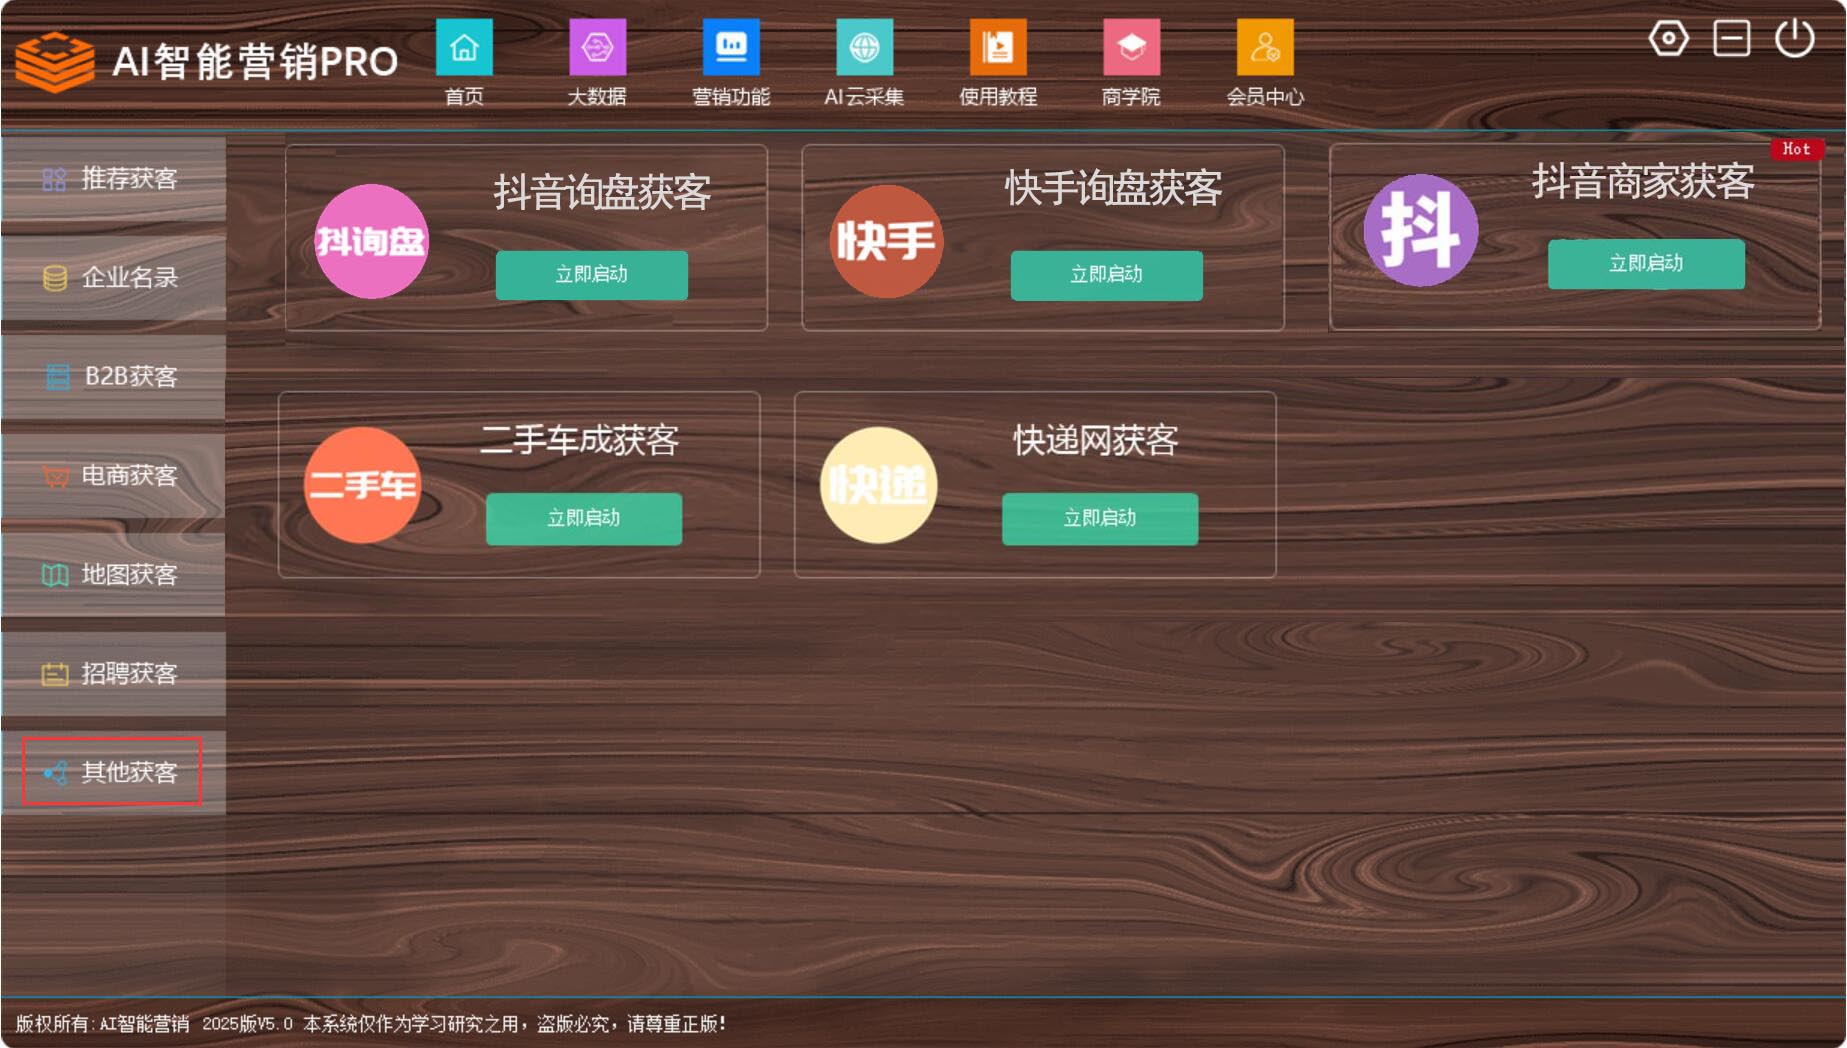
Task: Start 抖音询盘获客 with 立即启动
Action: click(591, 275)
